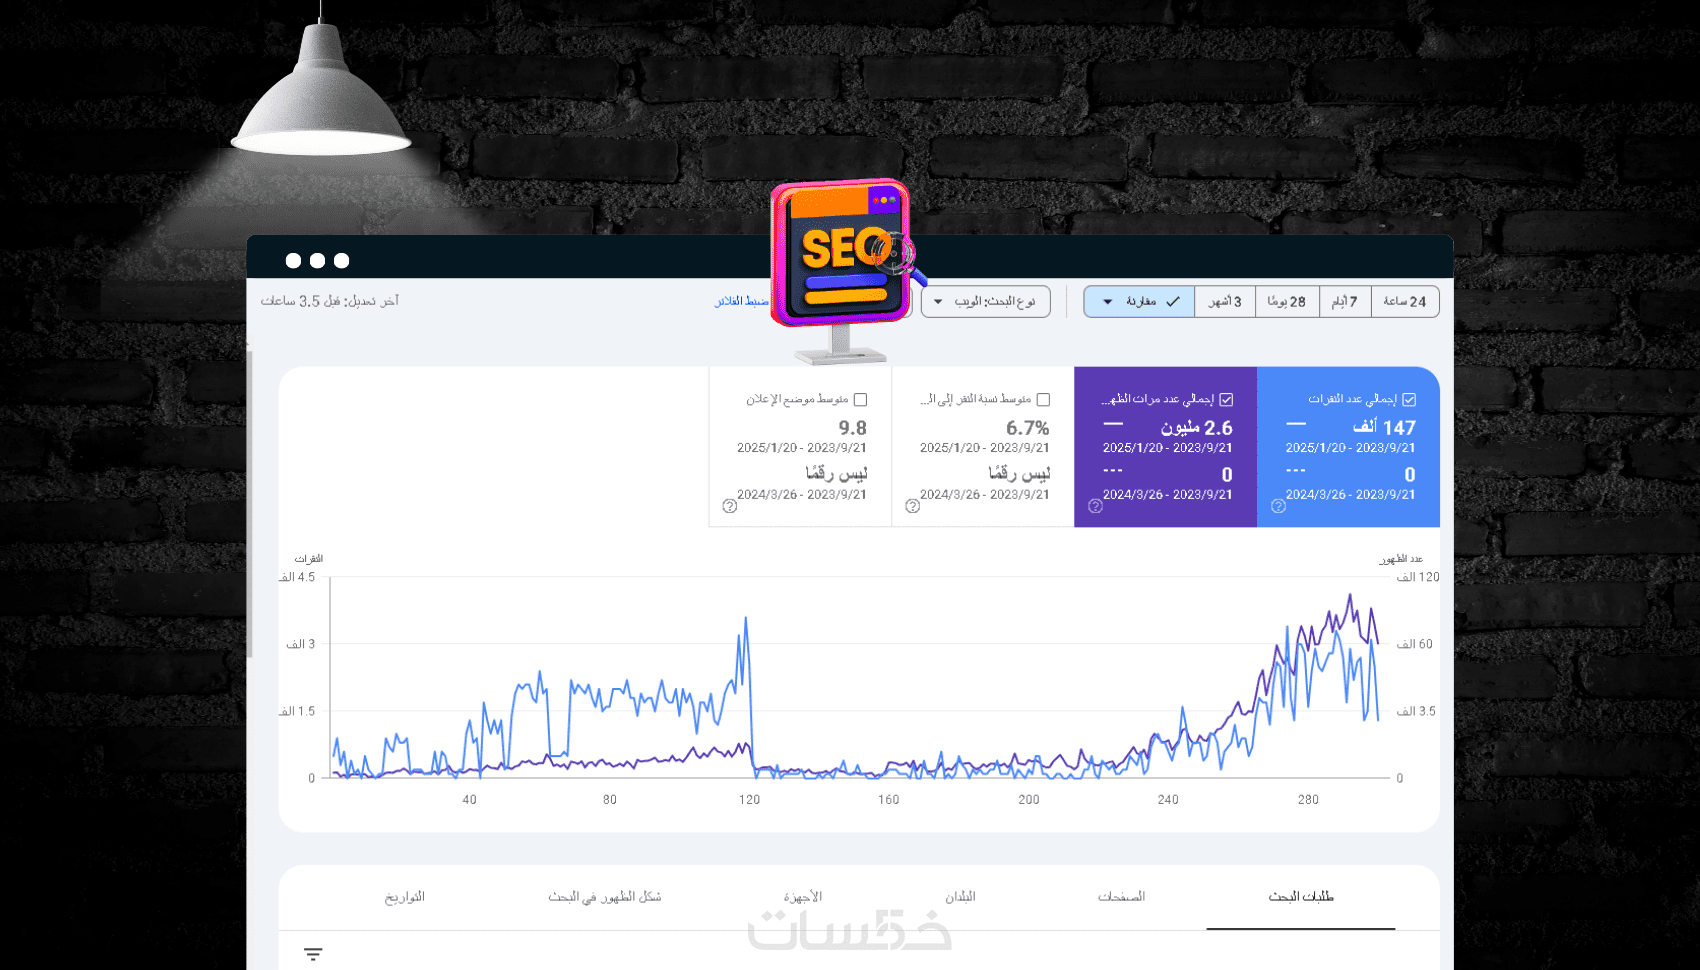1700x970 pixels.
Task: Open help icon on the 'إجمالي عدد النقرات' card
Action: (x=1278, y=506)
